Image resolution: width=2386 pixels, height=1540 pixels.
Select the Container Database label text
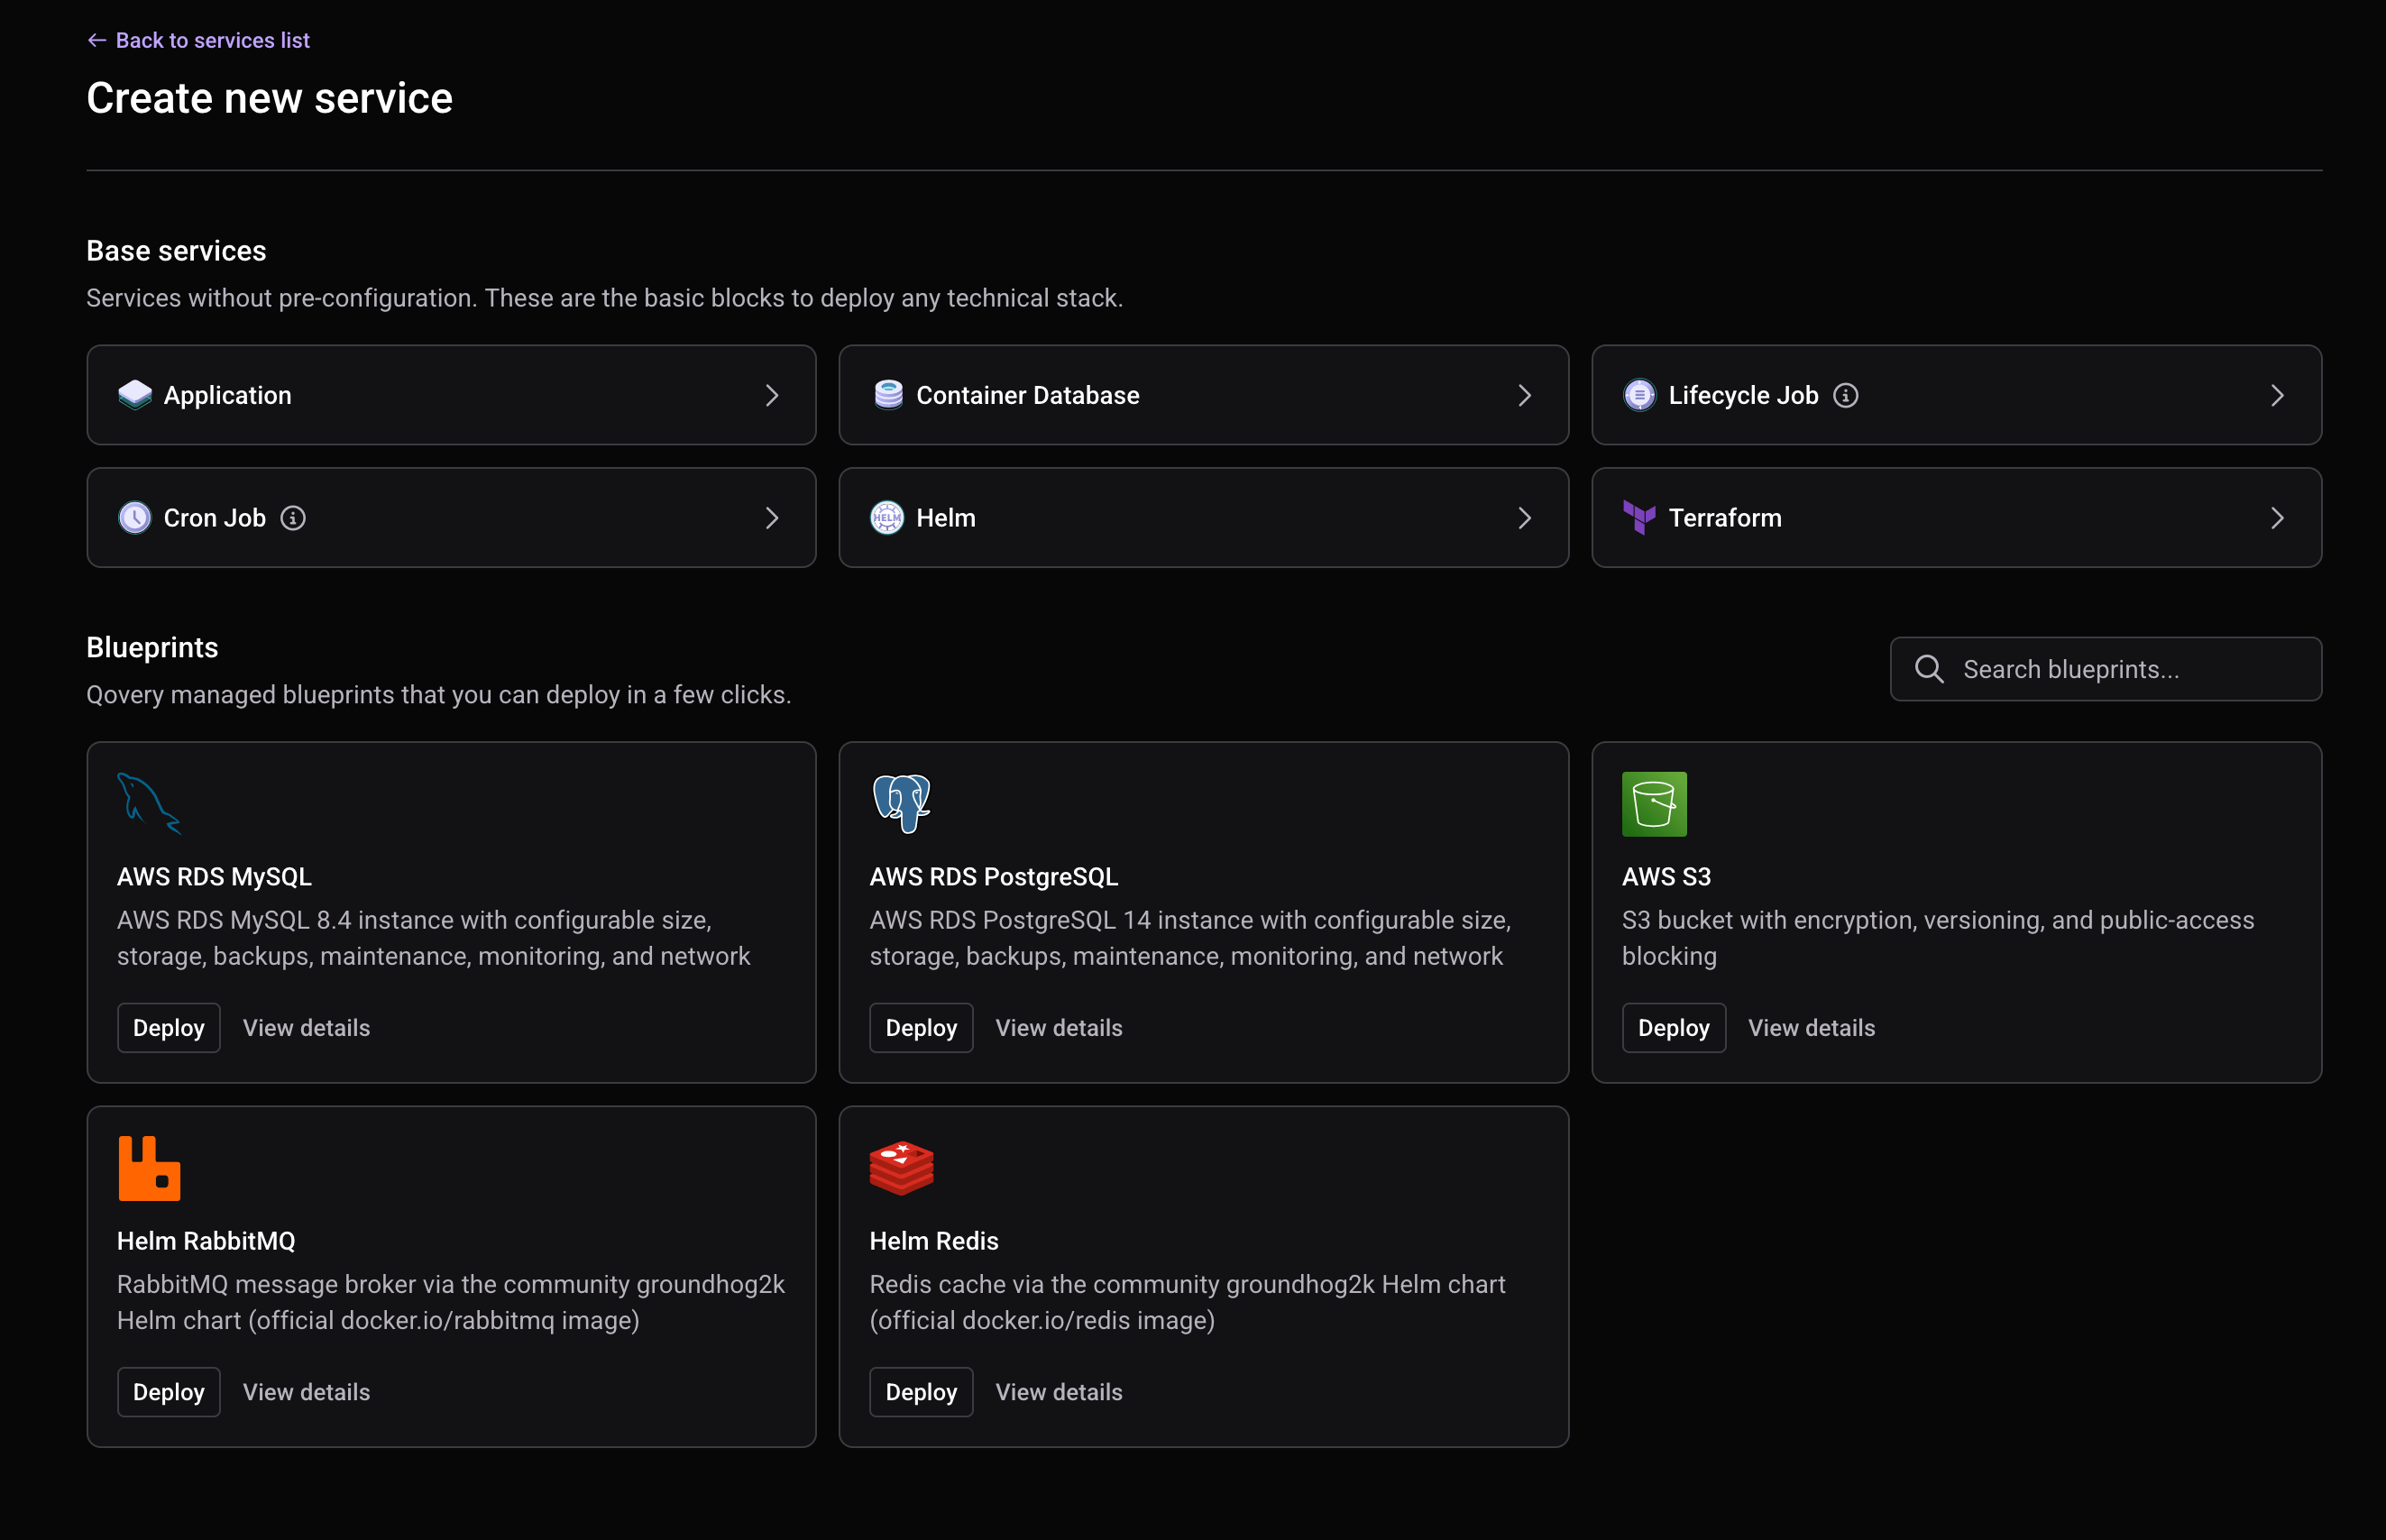pyautogui.click(x=1028, y=396)
